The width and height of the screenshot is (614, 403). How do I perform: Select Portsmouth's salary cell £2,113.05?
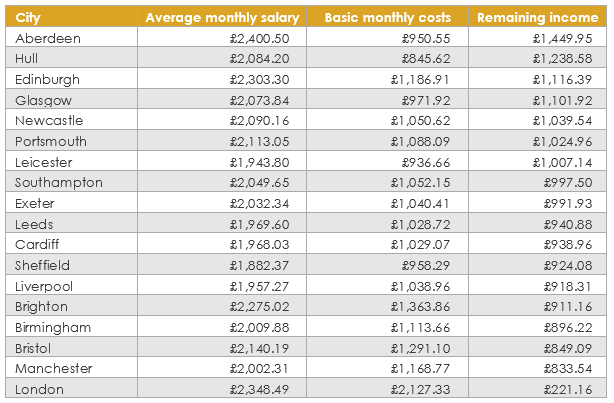260,141
